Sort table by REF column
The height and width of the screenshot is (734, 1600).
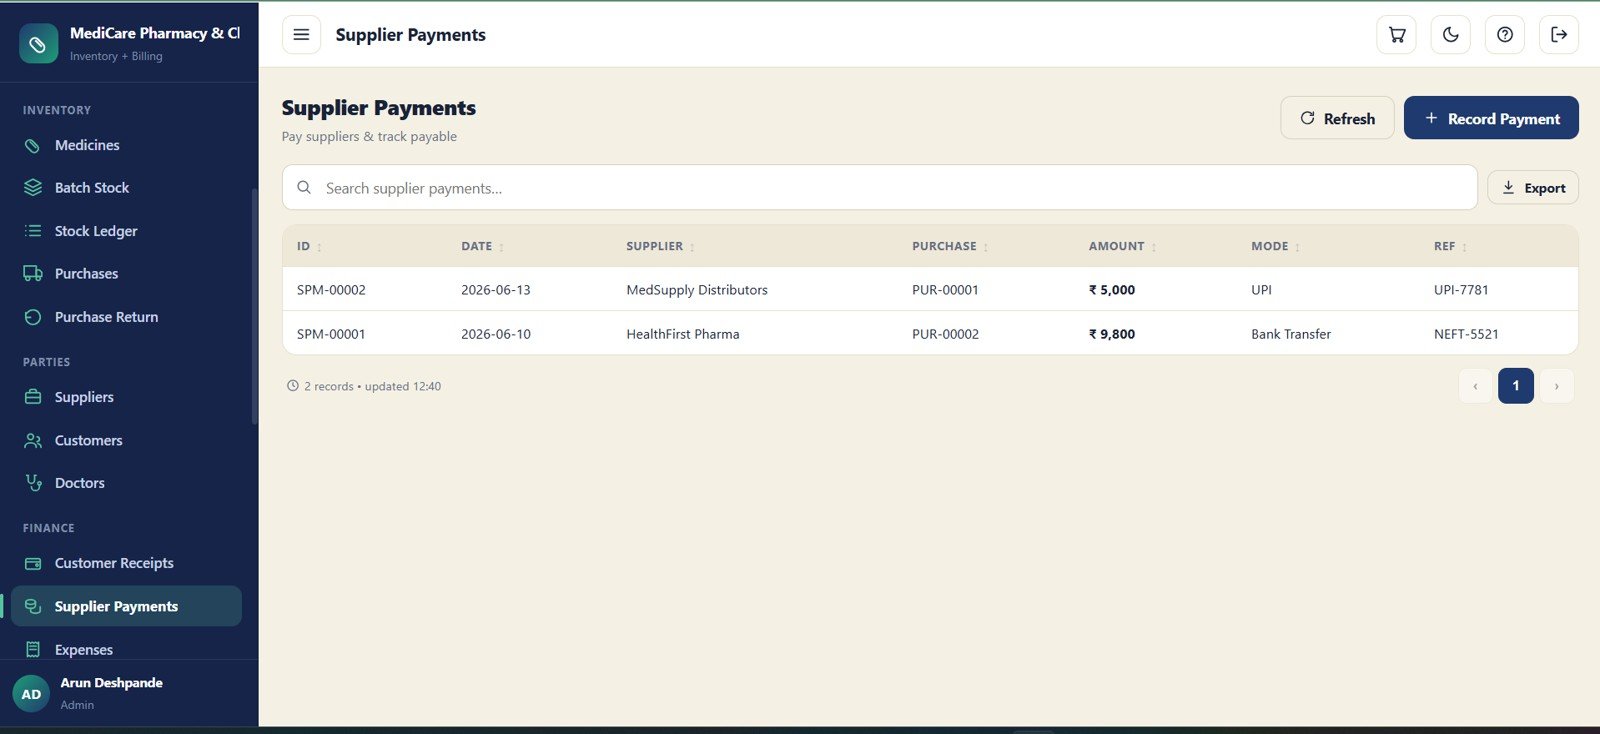coord(1450,246)
